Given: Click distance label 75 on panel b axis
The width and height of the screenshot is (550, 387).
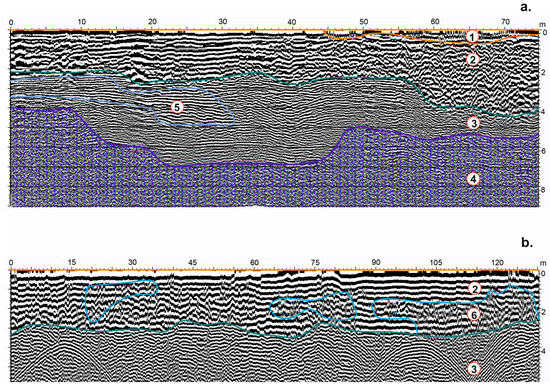Looking at the screenshot, I should 315,262.
